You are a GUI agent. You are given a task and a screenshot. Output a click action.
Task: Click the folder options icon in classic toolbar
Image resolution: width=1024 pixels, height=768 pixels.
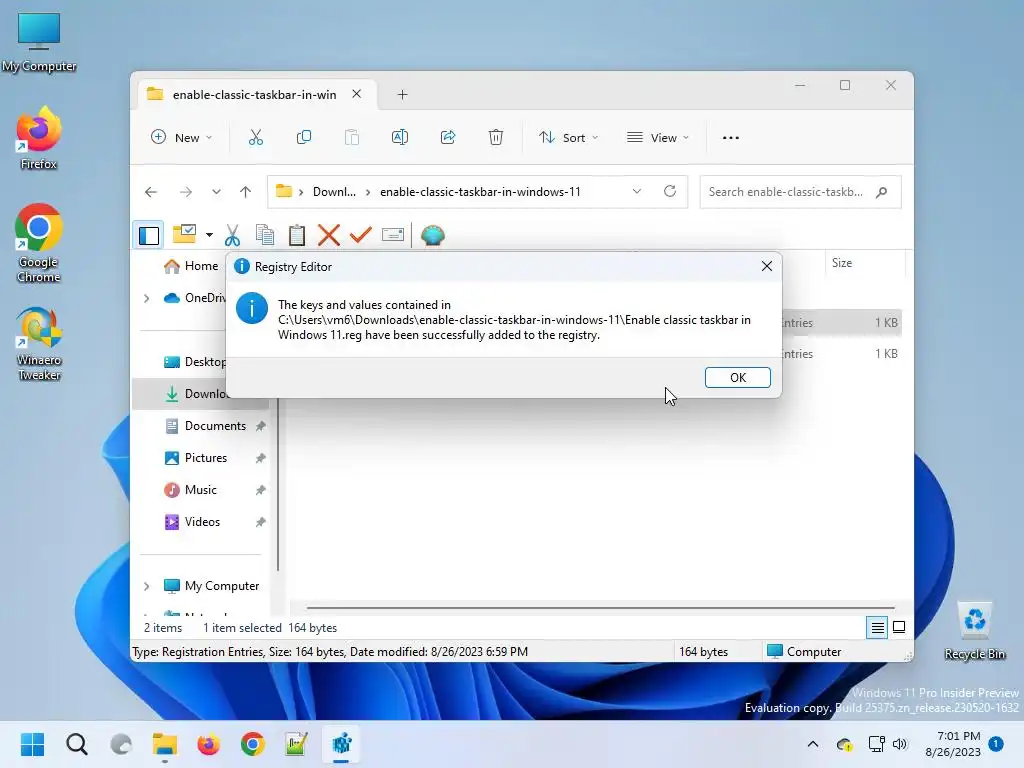185,234
